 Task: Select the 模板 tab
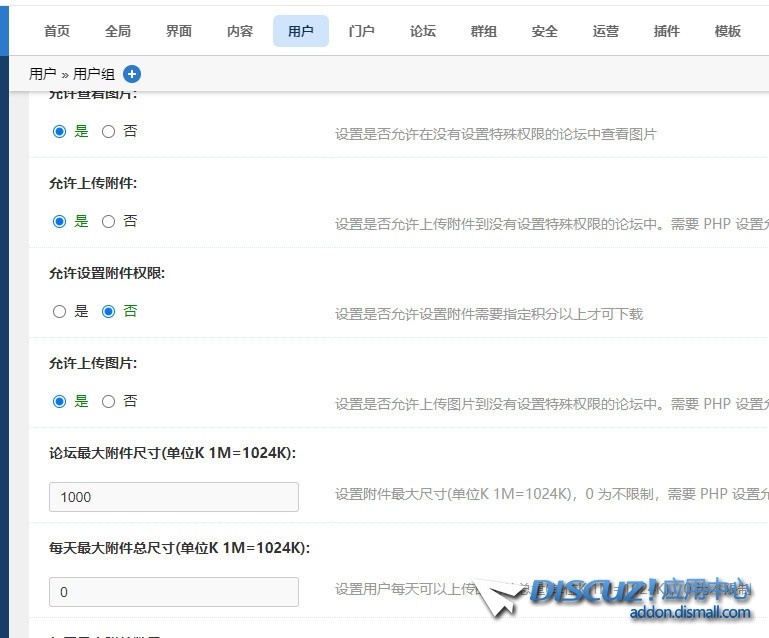click(x=728, y=31)
